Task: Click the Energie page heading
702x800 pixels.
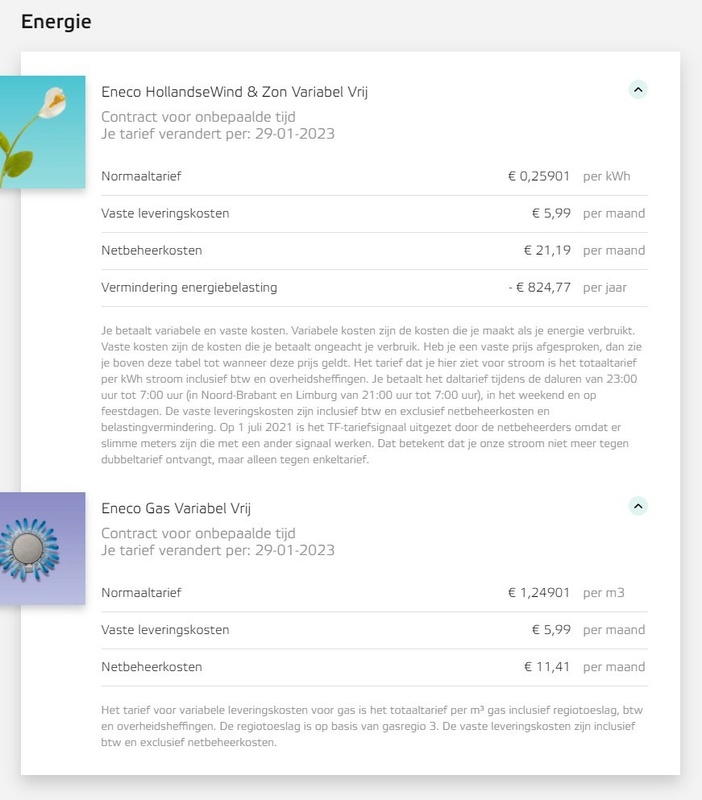Action: point(56,22)
